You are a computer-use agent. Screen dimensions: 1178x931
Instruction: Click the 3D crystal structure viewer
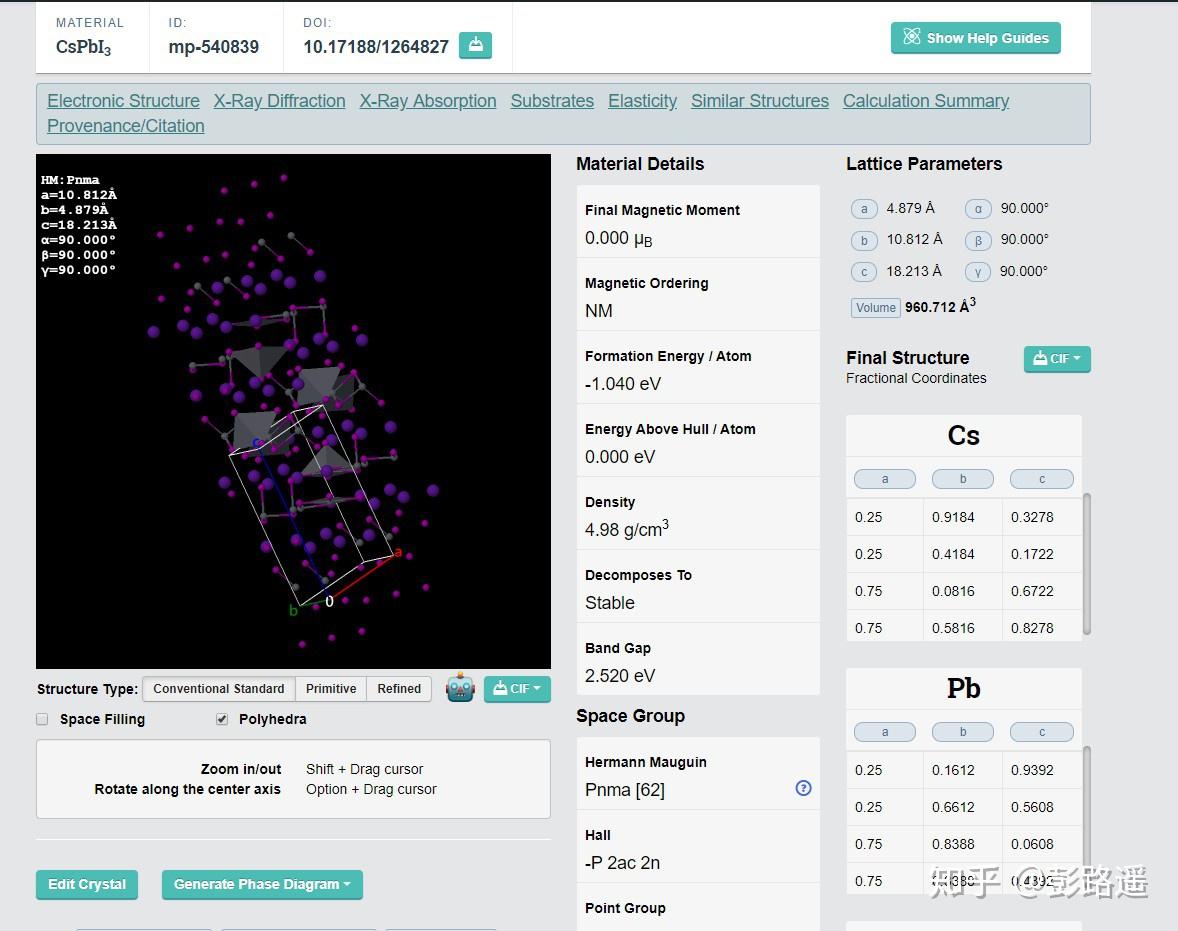(293, 411)
